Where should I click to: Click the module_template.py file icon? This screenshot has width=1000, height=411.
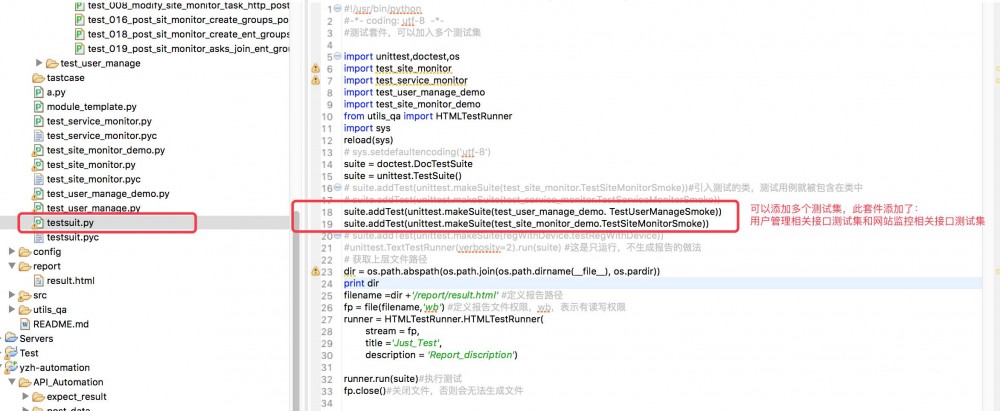[38, 107]
